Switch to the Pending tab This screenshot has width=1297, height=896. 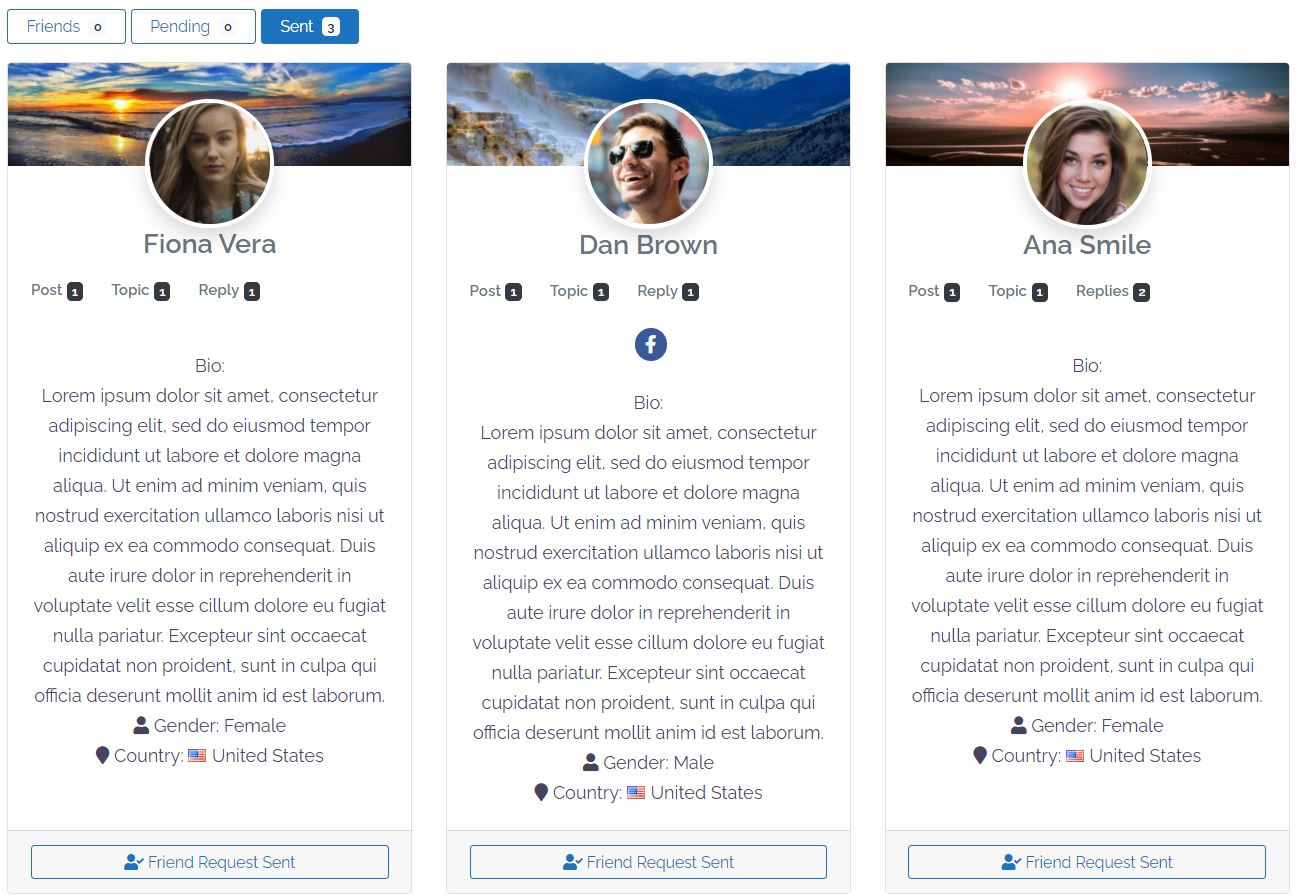click(x=193, y=27)
